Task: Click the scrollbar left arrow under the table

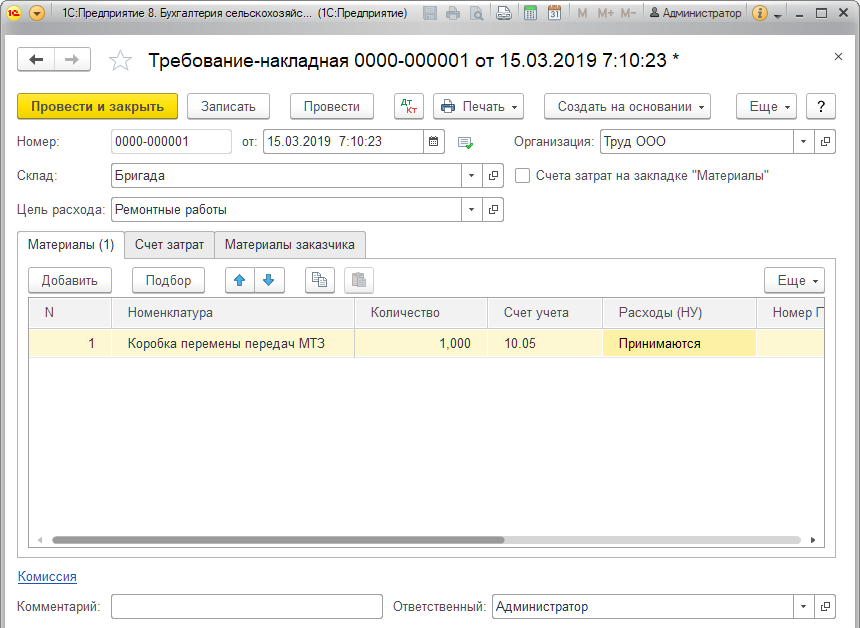Action: tap(39, 540)
